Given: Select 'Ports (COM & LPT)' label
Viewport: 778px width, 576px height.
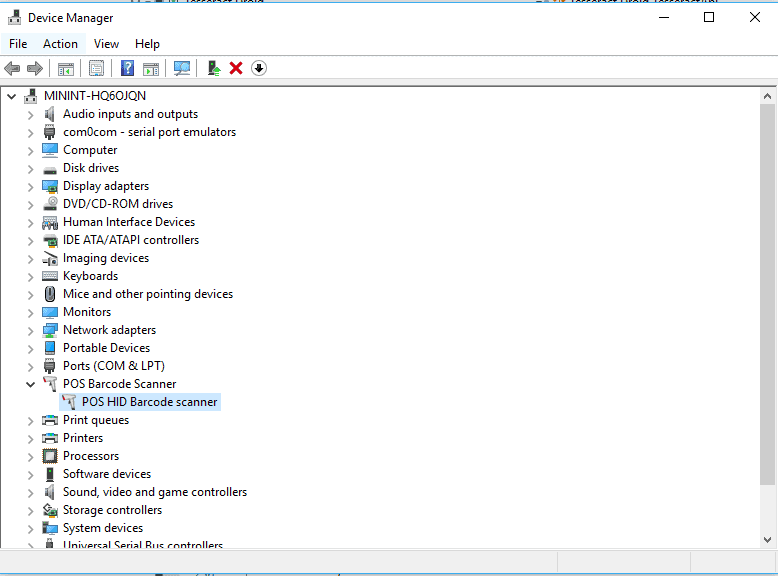Looking at the screenshot, I should (x=114, y=366).
